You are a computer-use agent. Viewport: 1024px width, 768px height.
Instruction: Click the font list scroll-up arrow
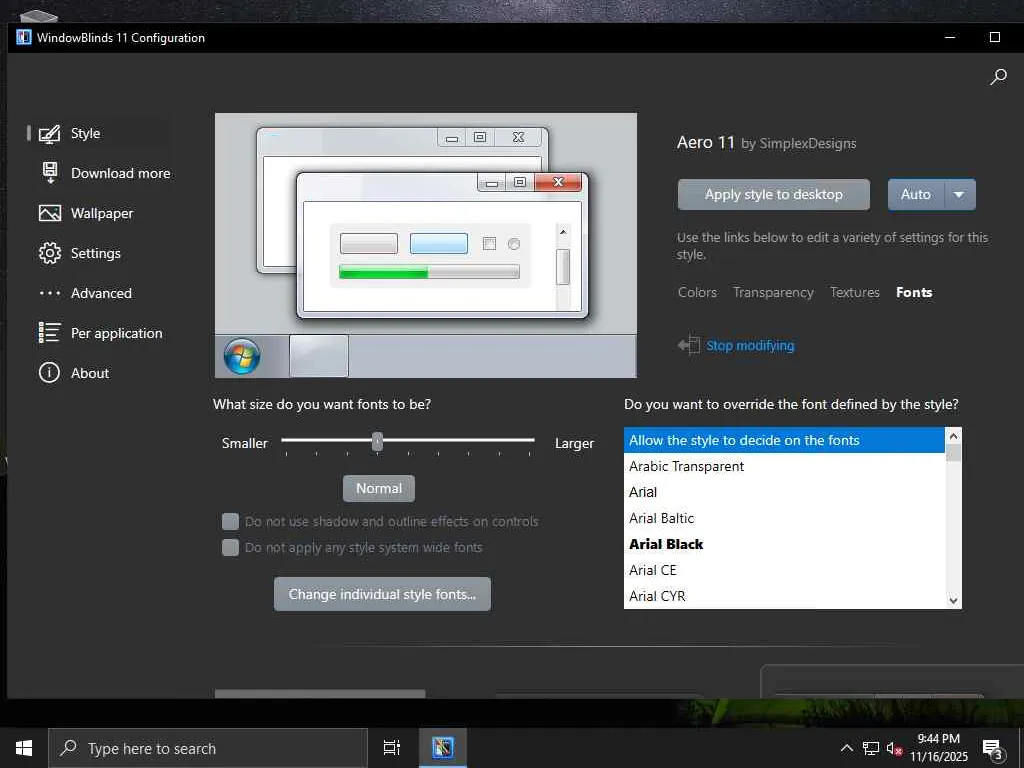[953, 436]
